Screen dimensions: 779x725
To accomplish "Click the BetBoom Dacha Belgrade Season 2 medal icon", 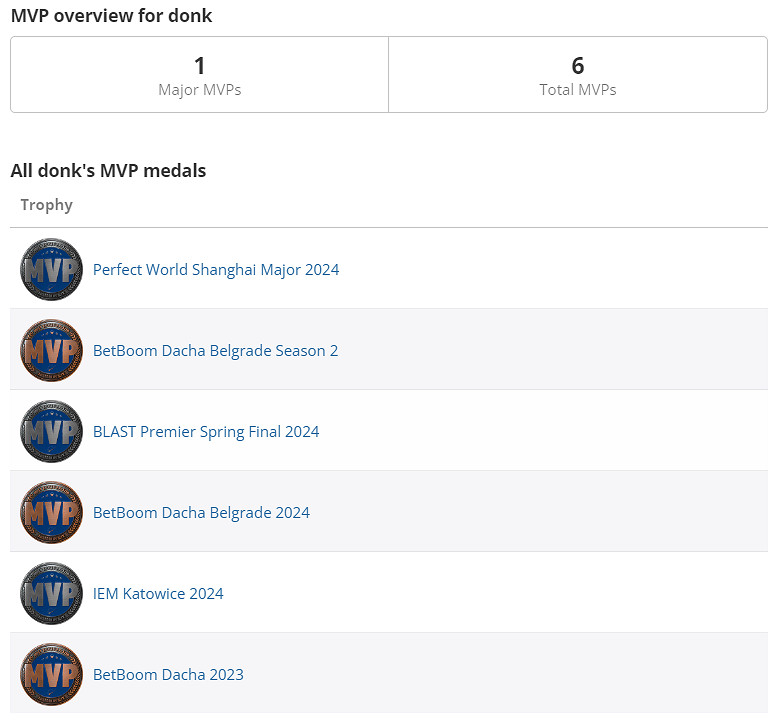I will [x=51, y=350].
